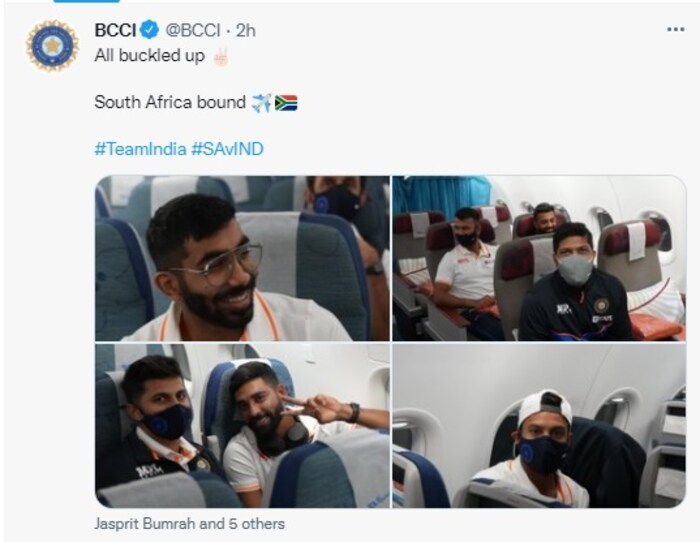Viewport: 700px width, 542px height.
Task: Click the '2h' tweet timestamp
Action: (246, 30)
